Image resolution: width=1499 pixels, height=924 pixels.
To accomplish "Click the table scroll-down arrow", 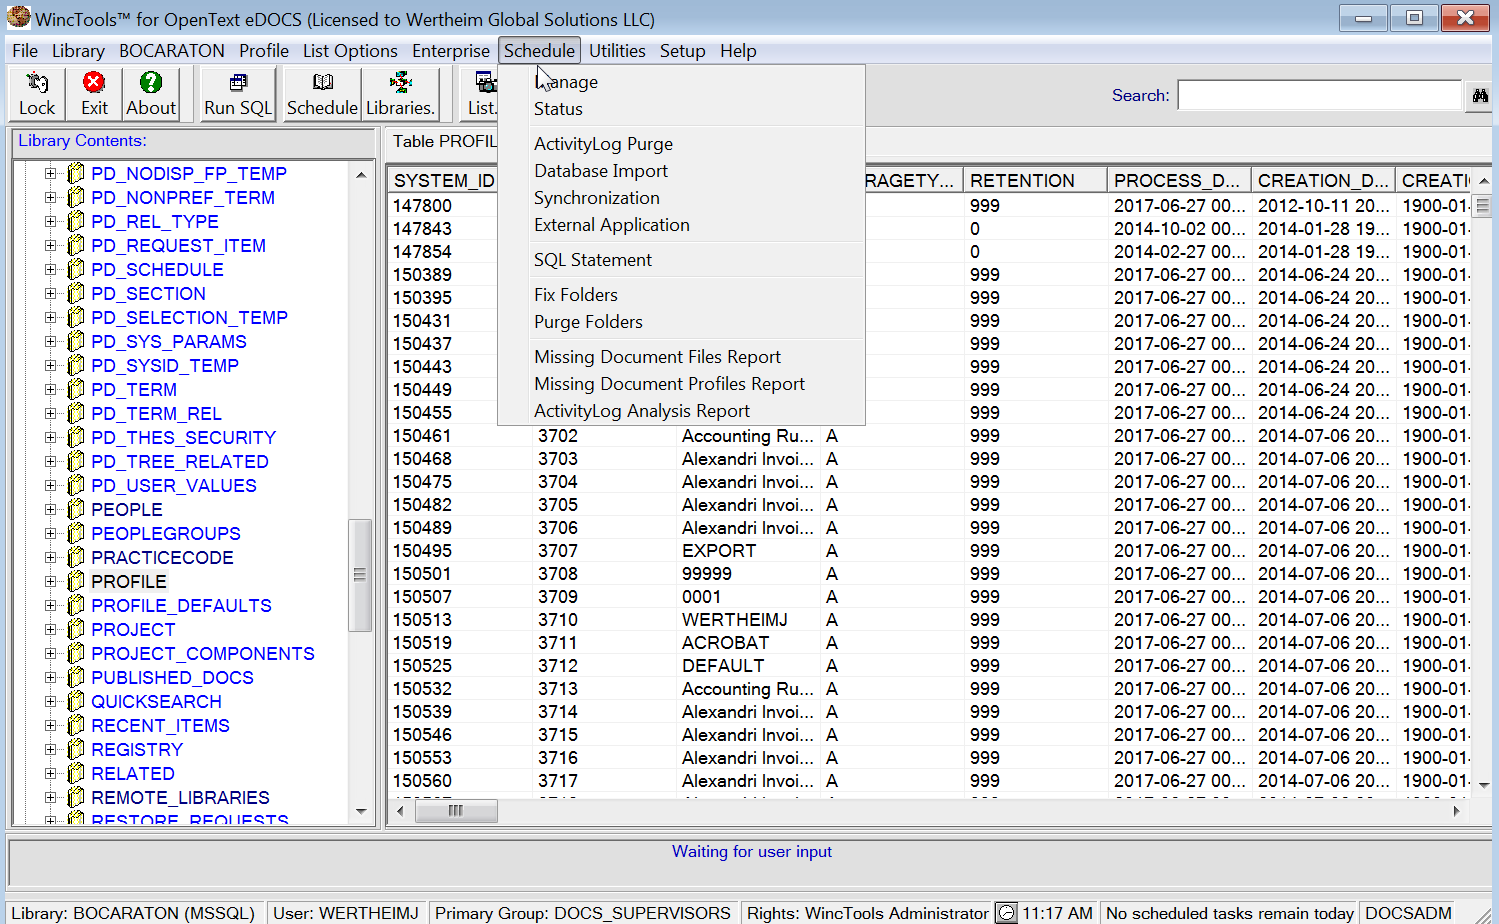I will click(x=1483, y=786).
